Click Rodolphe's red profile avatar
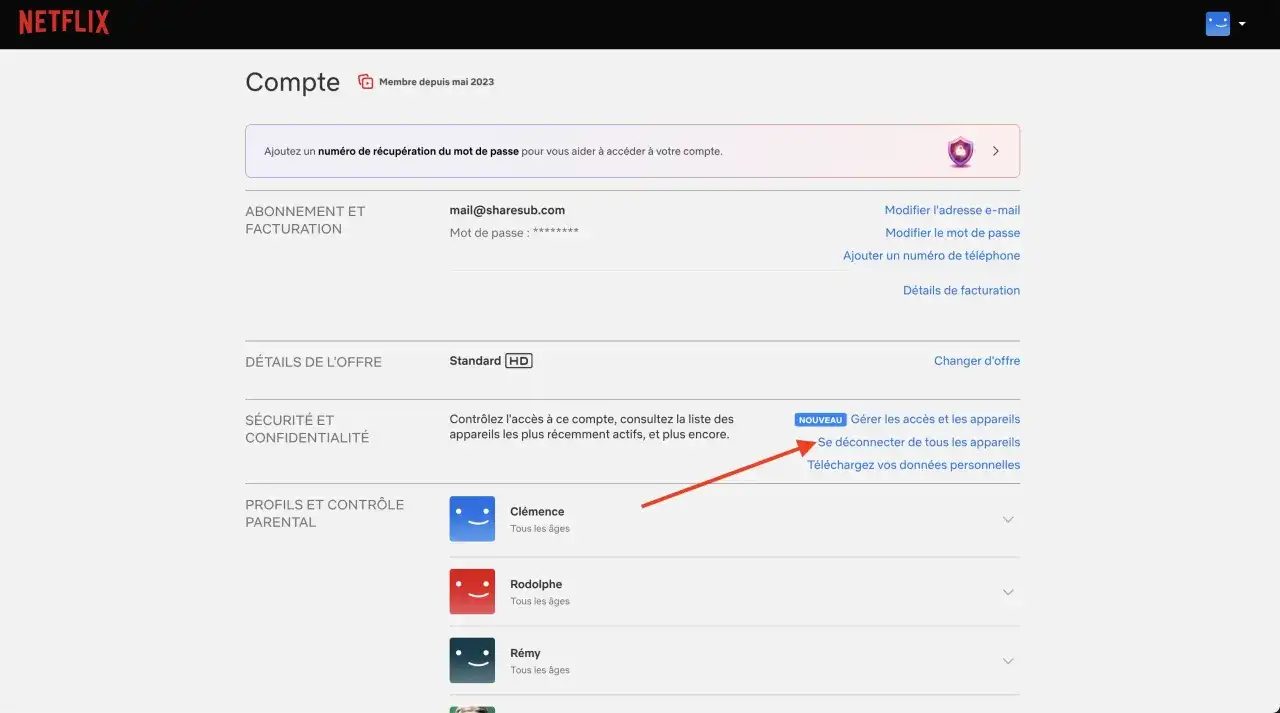Screen dimensions: 1280x713 point(472,591)
